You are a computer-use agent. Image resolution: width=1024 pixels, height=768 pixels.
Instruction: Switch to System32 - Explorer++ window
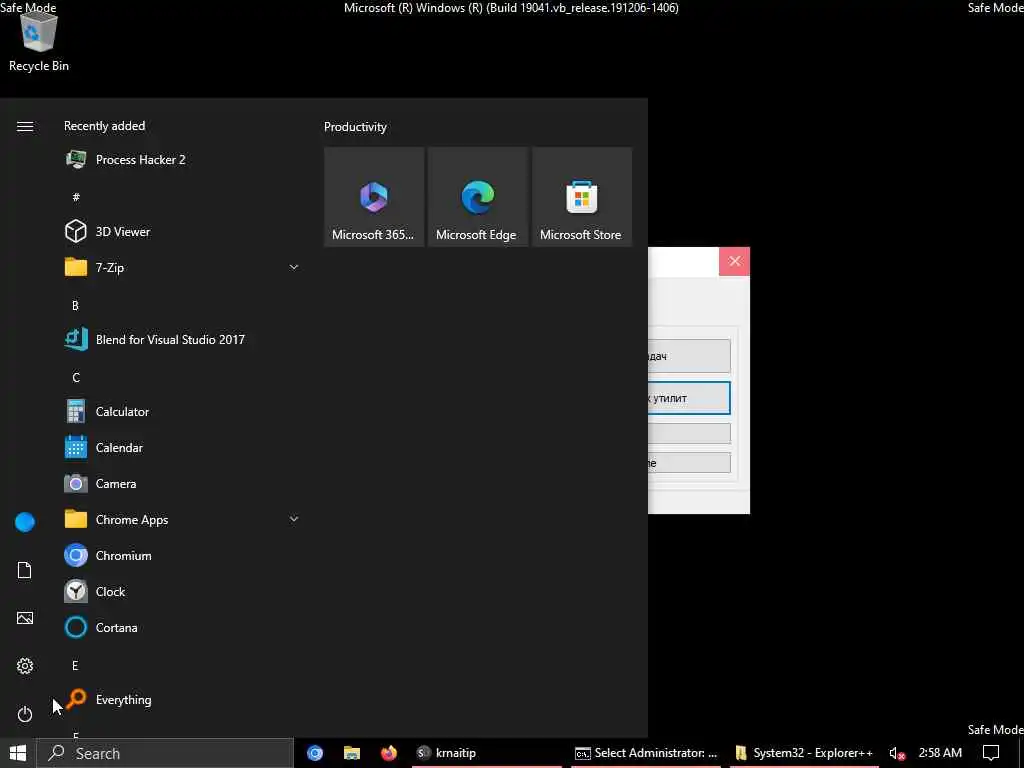804,753
